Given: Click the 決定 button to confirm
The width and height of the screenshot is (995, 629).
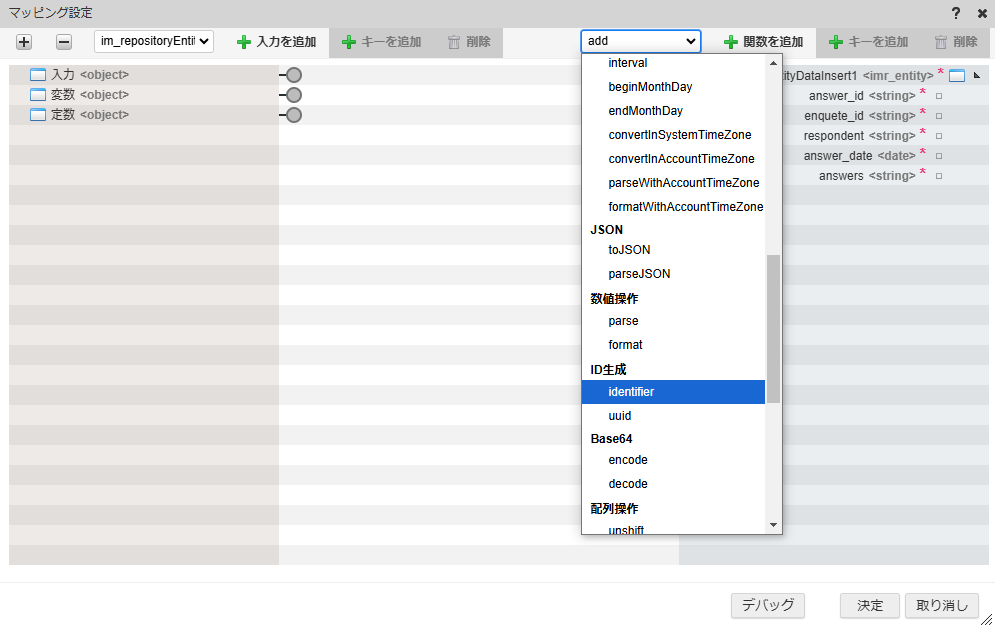Looking at the screenshot, I should point(868,605).
